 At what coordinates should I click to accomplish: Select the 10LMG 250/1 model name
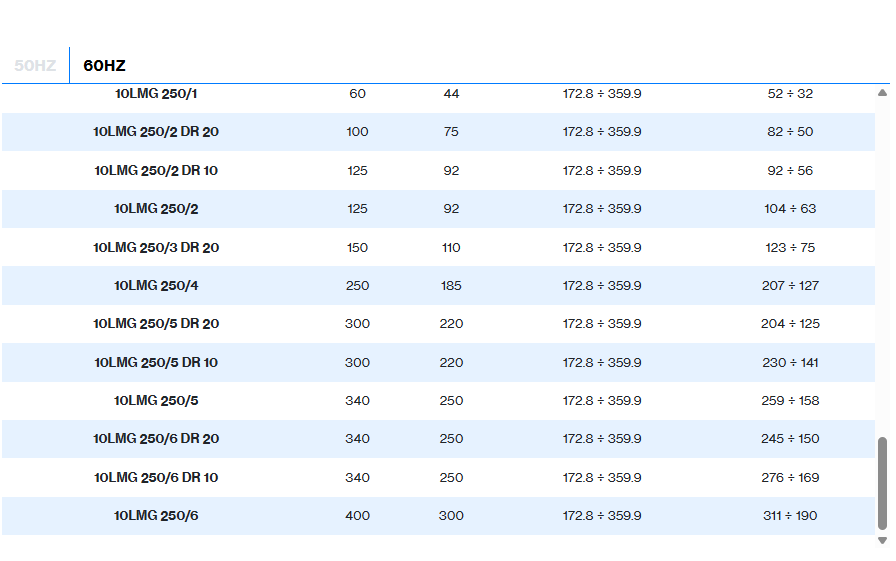point(156,94)
